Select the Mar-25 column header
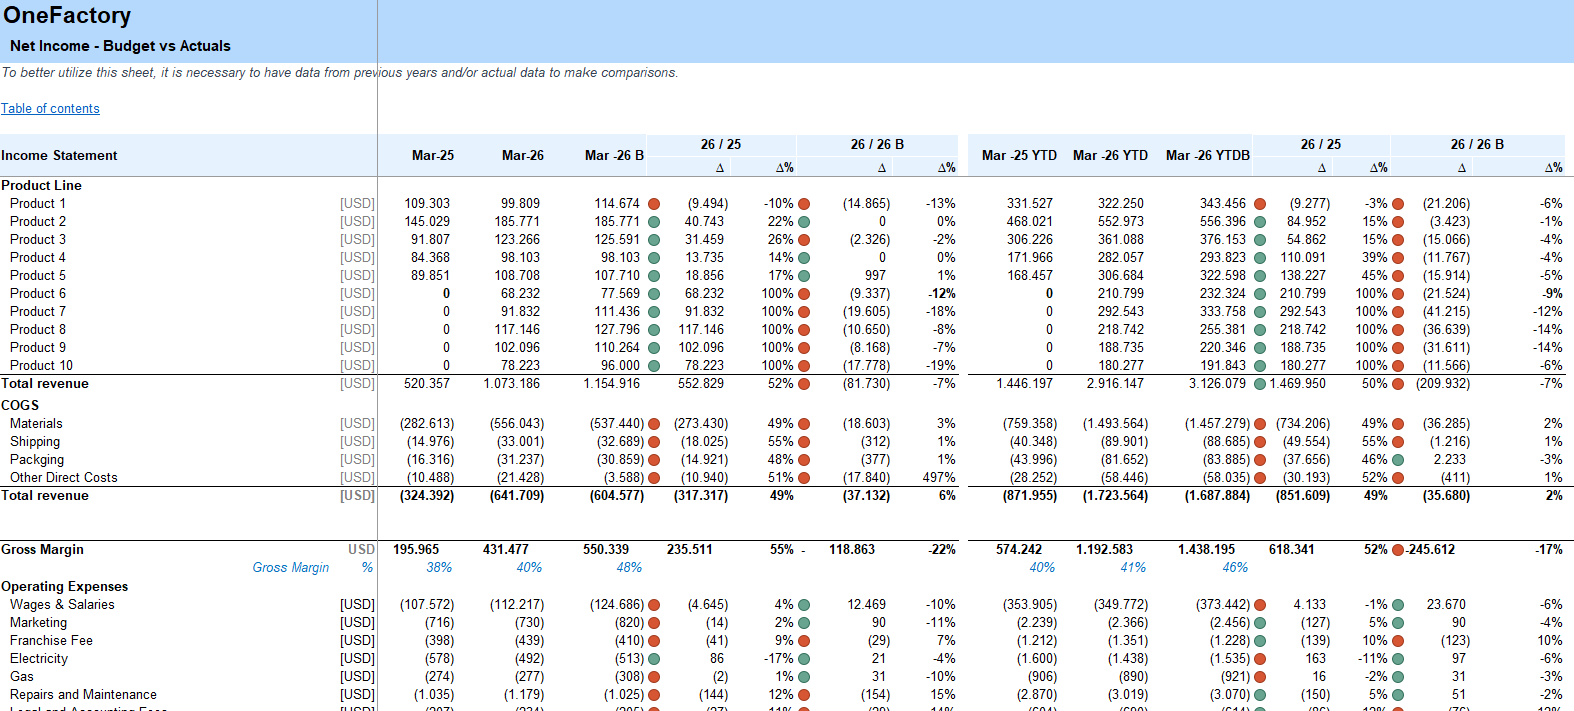This screenshot has height=711, width=1574. click(433, 155)
